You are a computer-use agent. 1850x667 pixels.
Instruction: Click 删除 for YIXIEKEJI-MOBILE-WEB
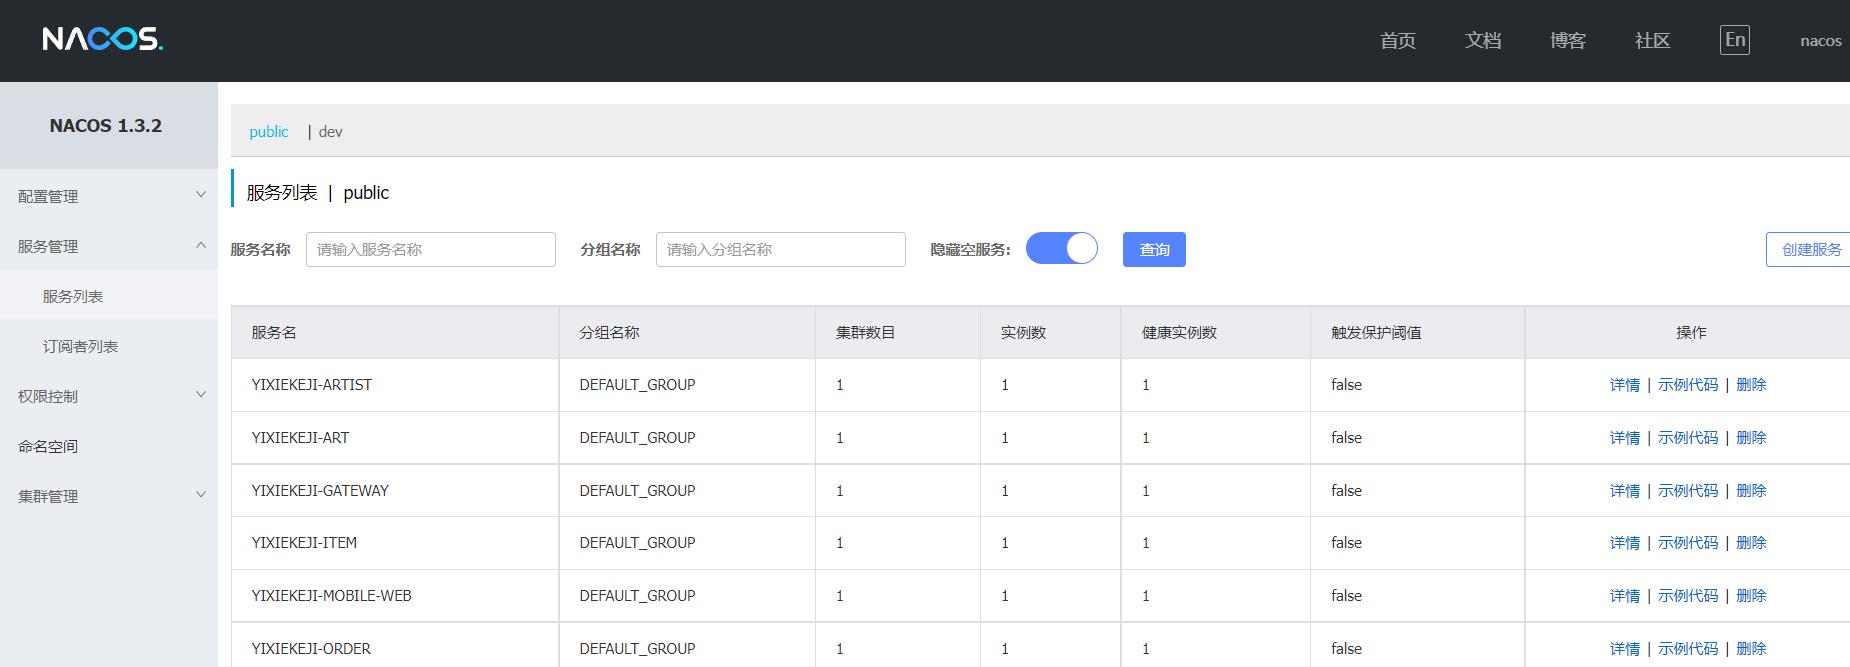point(1751,595)
